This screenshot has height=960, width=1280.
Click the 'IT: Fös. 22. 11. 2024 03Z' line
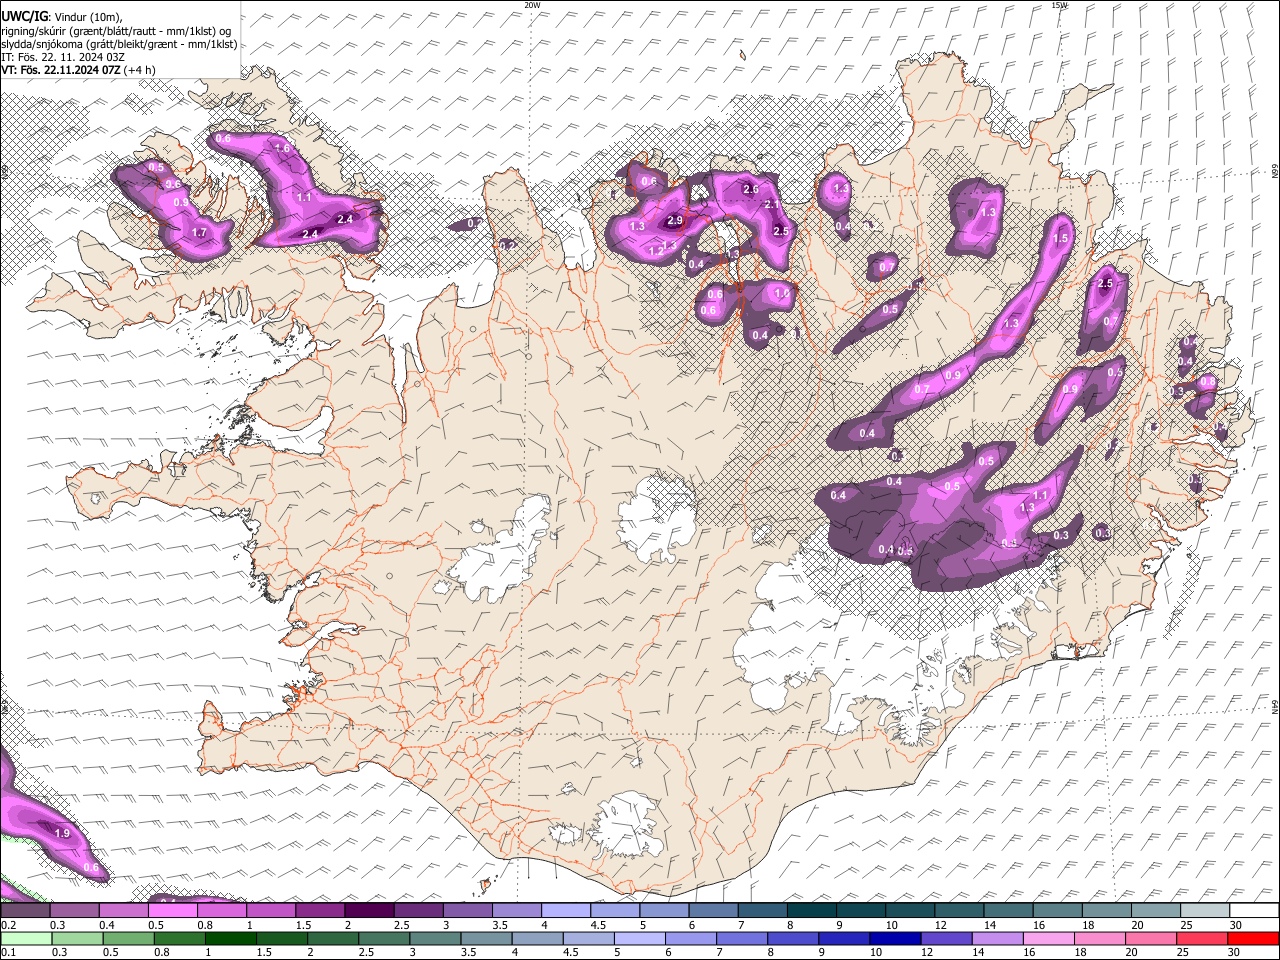point(63,57)
